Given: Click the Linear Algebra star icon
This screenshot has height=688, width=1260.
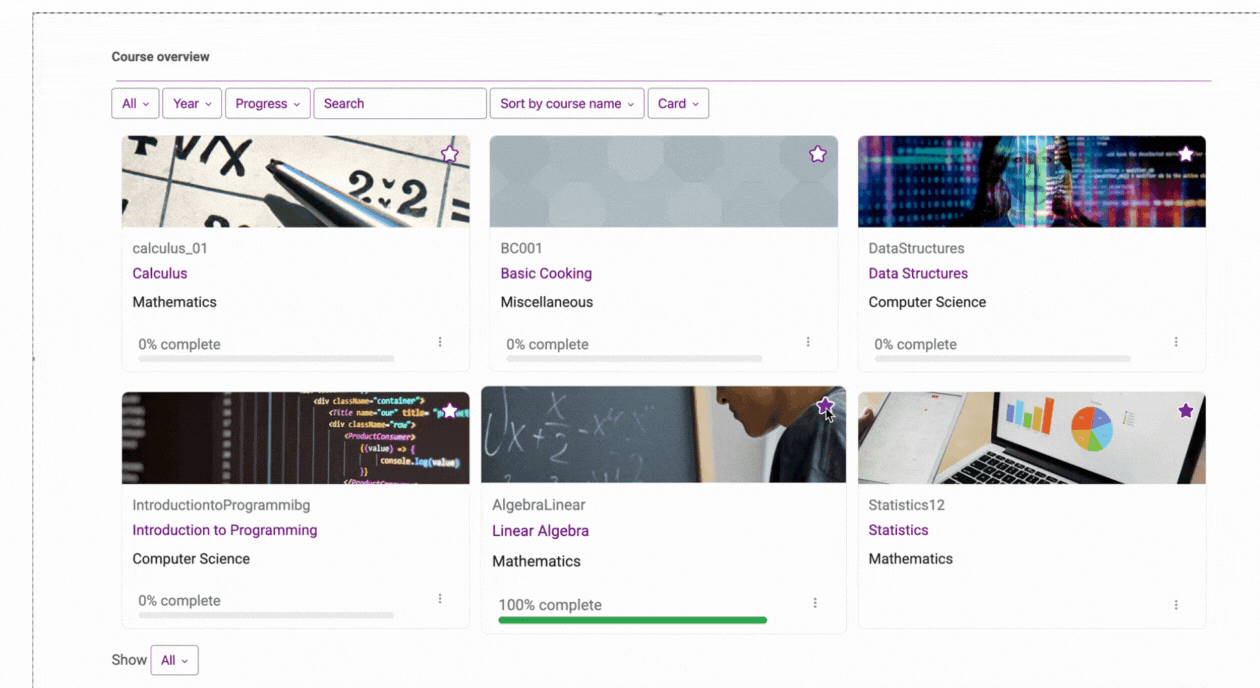Looking at the screenshot, I should (825, 405).
